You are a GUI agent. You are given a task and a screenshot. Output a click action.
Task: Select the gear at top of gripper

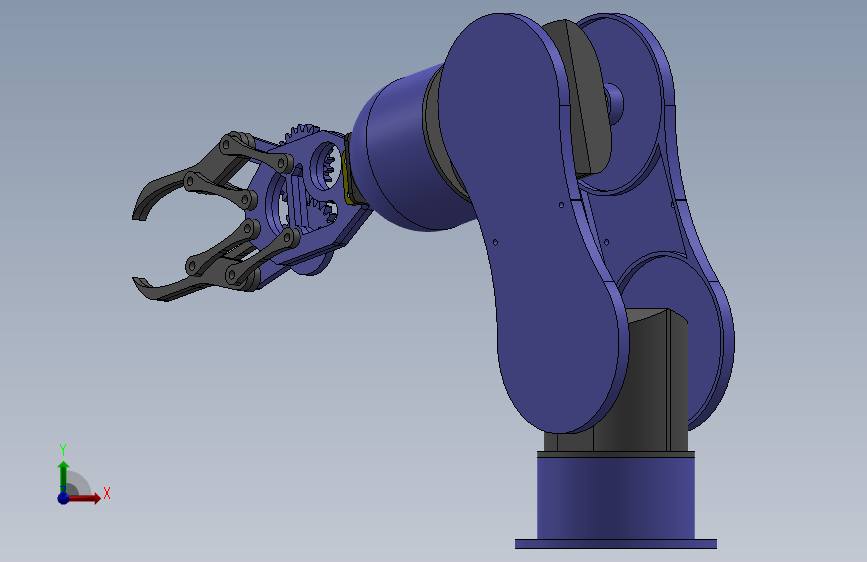pyautogui.click(x=301, y=132)
